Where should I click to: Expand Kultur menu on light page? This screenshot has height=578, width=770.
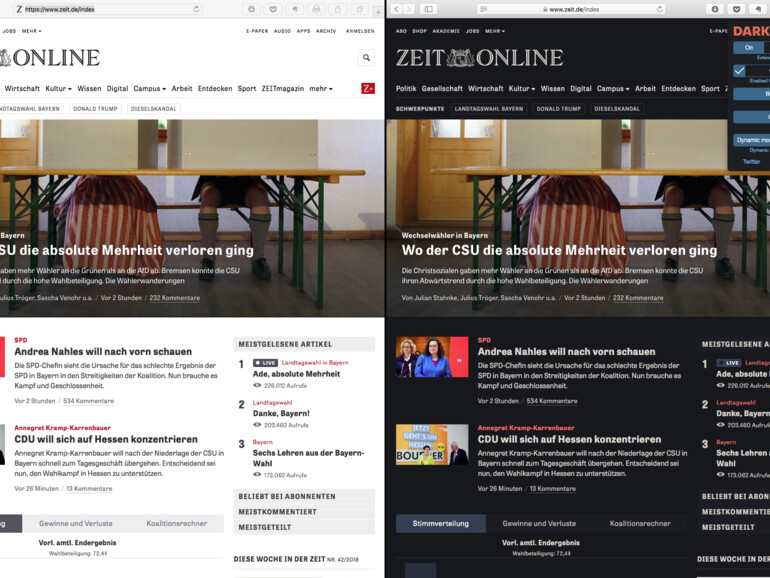pyautogui.click(x=58, y=88)
